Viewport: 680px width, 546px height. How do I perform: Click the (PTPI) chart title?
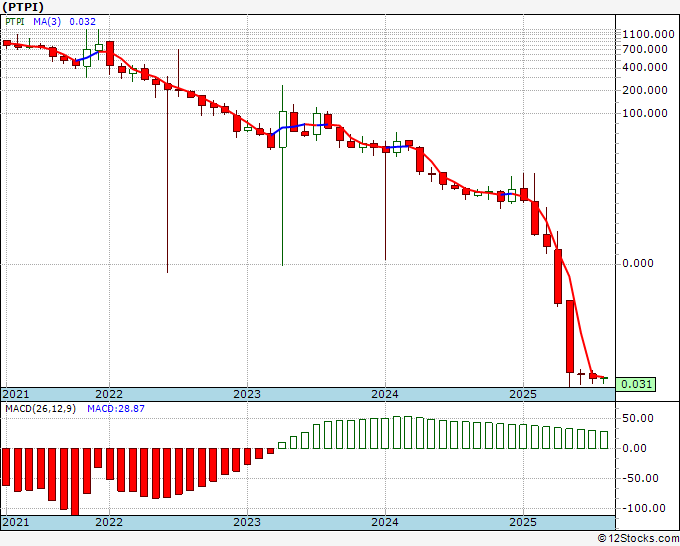(x=23, y=7)
